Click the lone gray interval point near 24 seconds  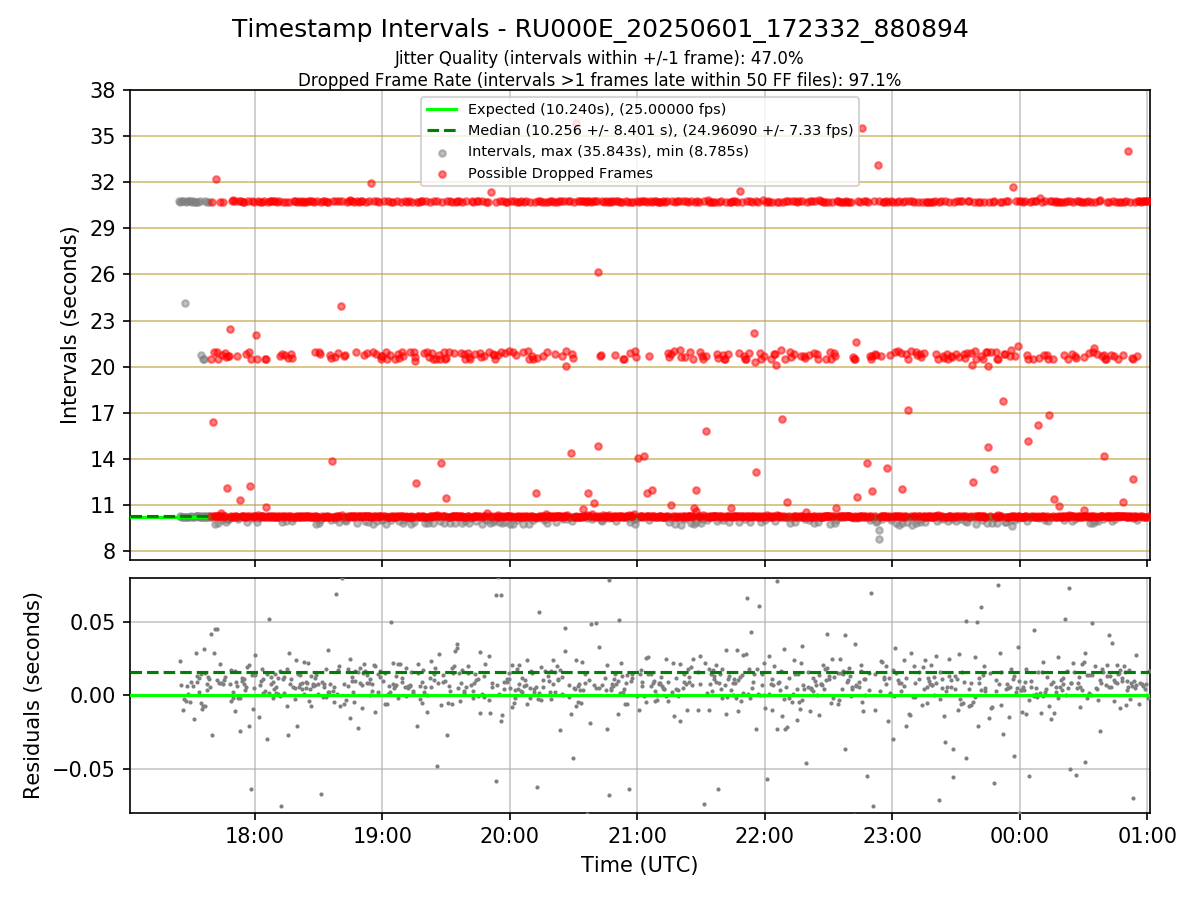pos(185,303)
